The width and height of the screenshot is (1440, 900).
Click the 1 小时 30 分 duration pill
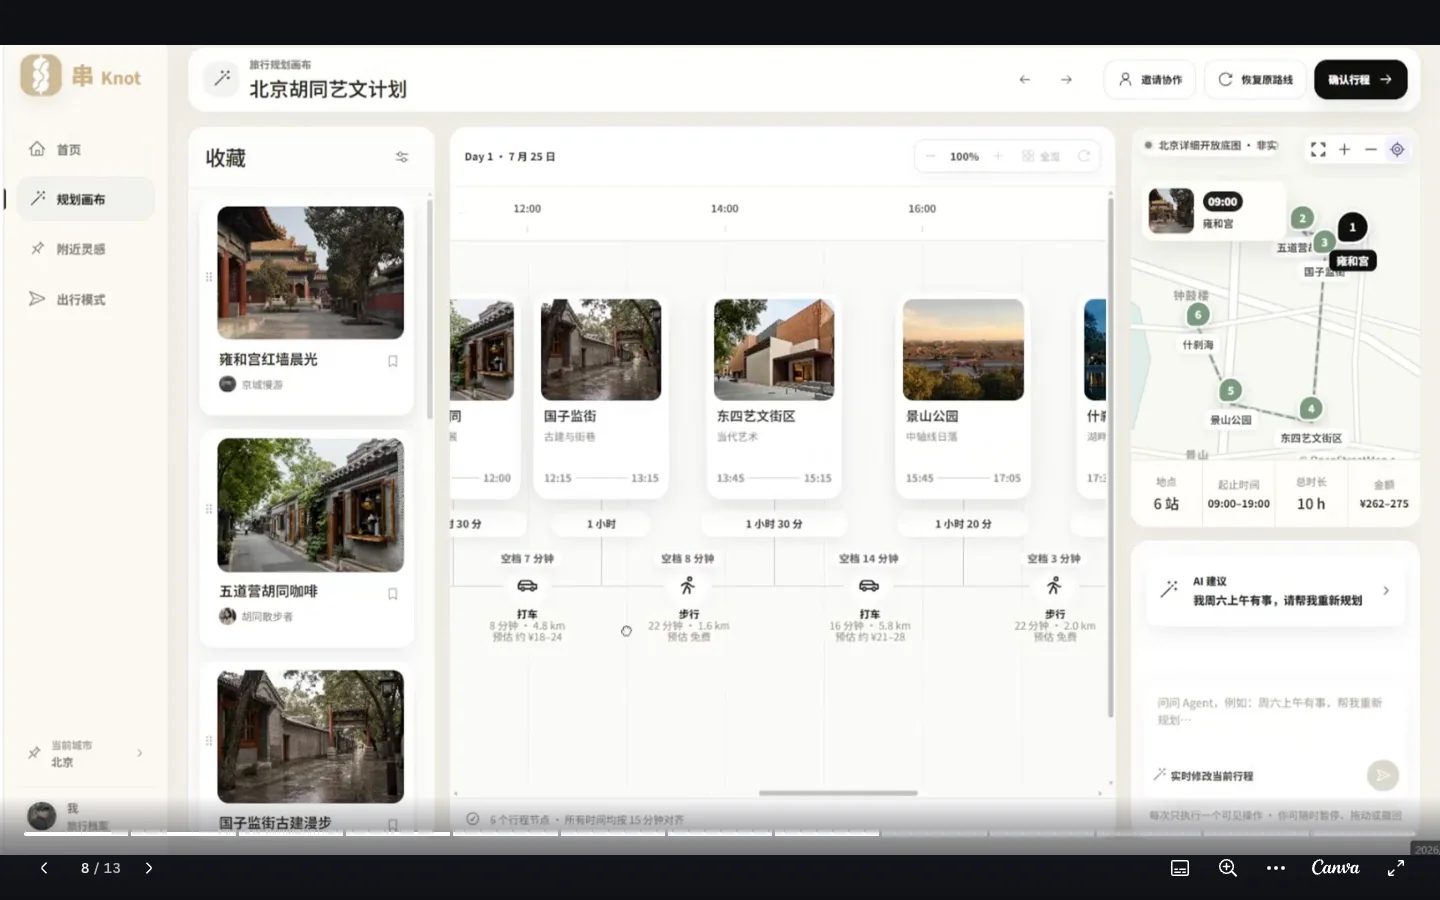coord(774,524)
